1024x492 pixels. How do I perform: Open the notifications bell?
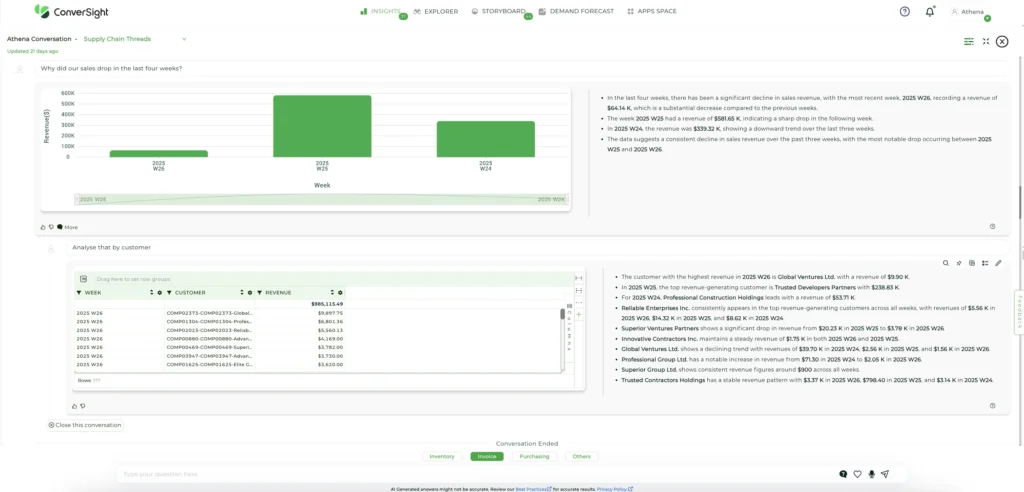click(930, 12)
